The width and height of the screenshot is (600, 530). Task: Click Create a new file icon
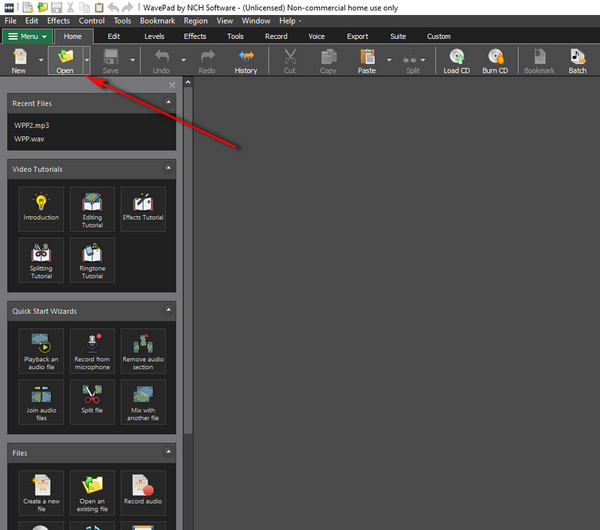[41, 493]
